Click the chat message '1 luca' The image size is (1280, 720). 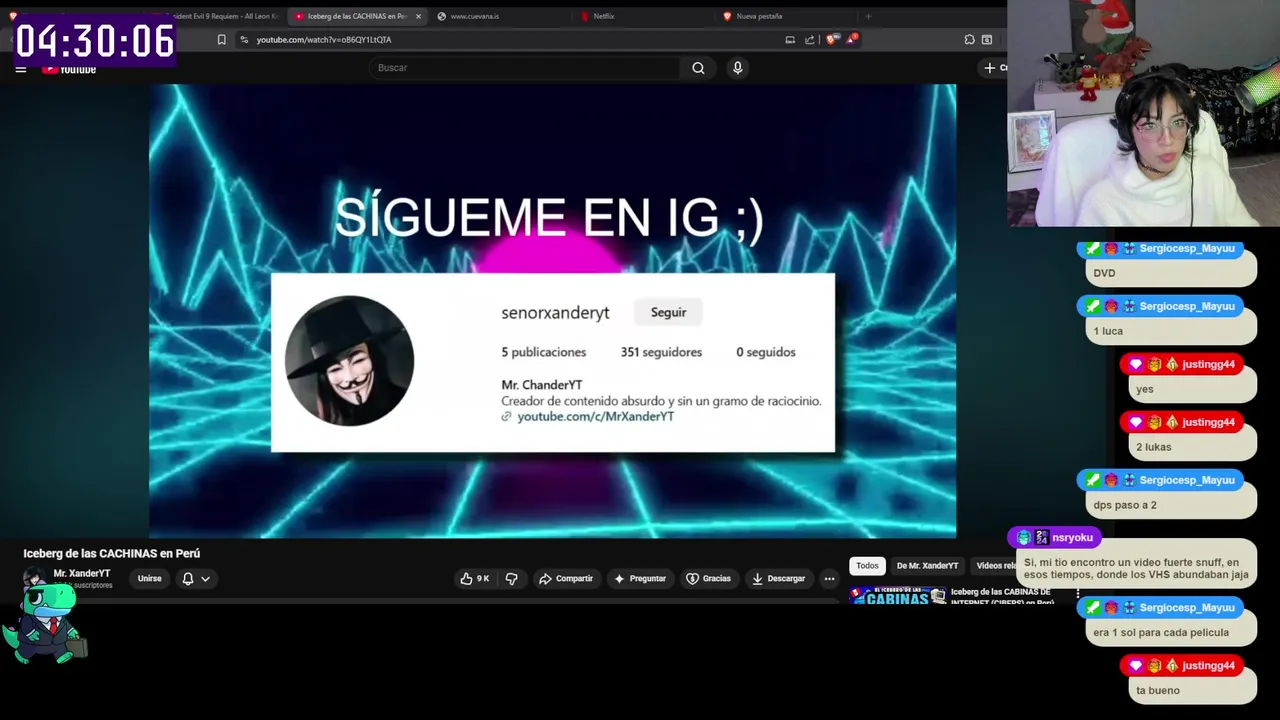[x=1170, y=331]
